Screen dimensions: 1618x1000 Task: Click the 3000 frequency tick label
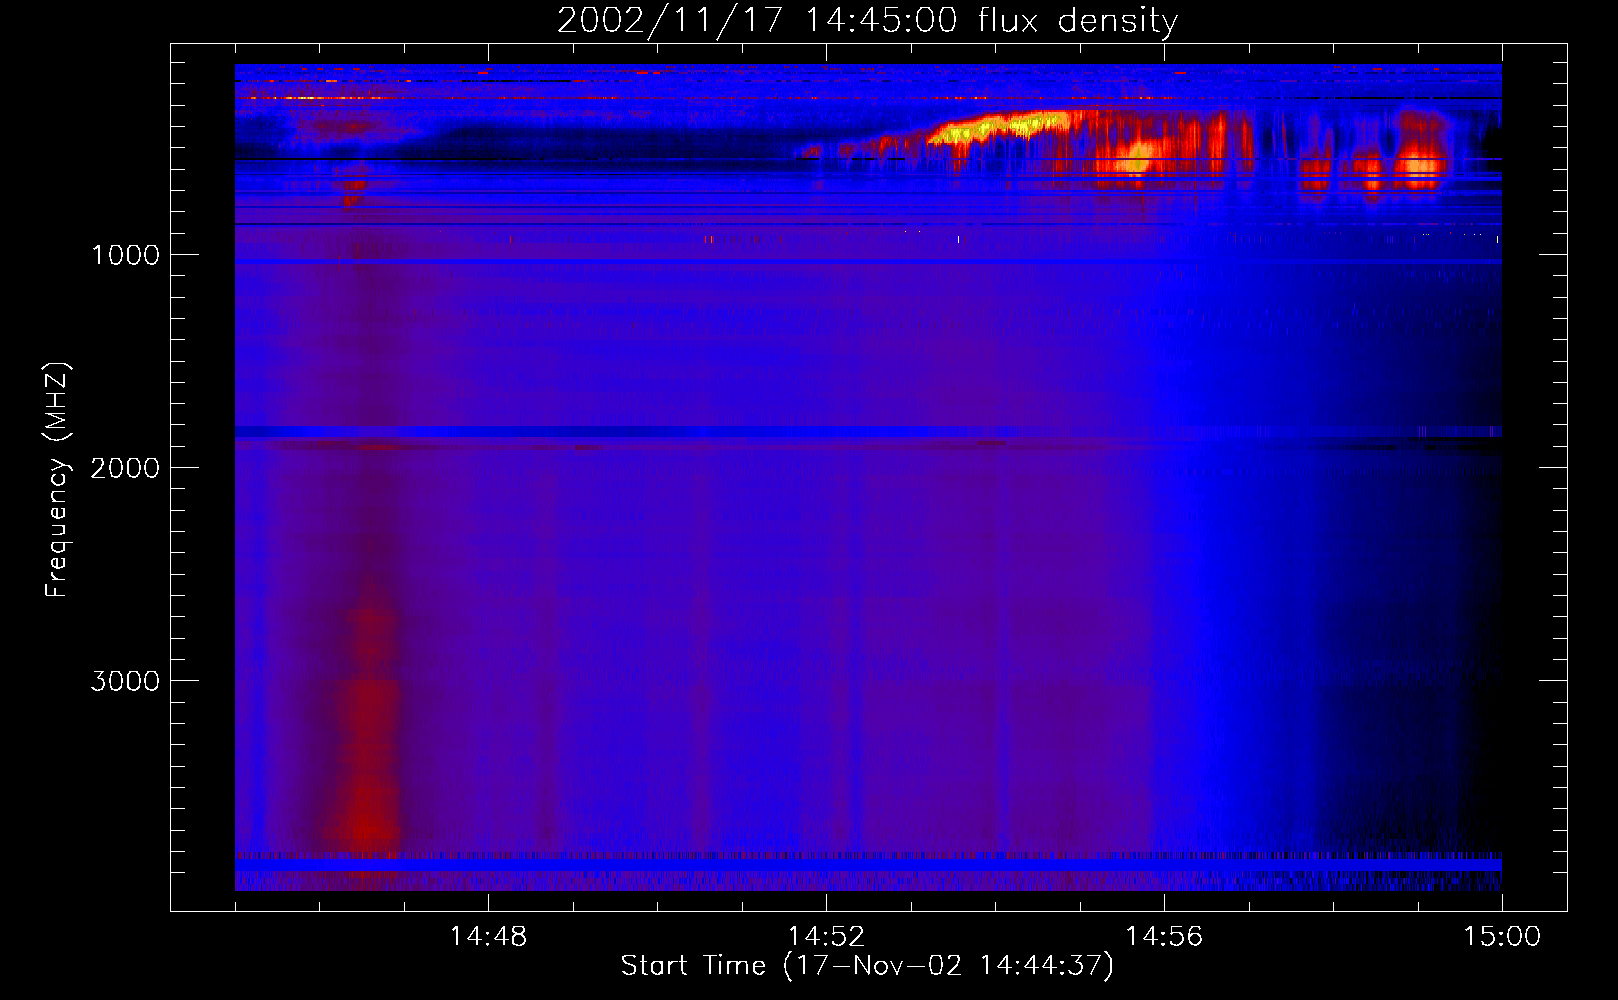125,681
